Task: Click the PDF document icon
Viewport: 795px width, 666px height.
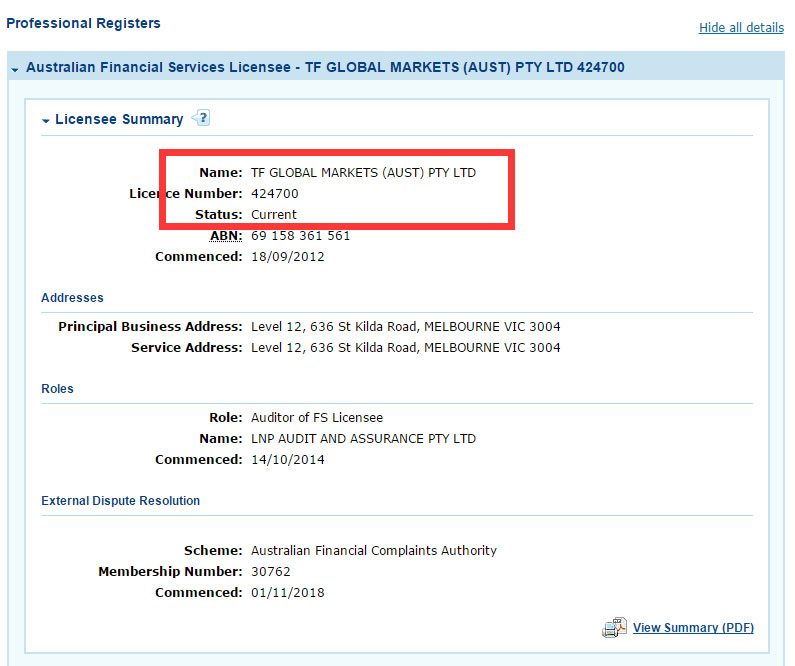Action: [x=614, y=627]
